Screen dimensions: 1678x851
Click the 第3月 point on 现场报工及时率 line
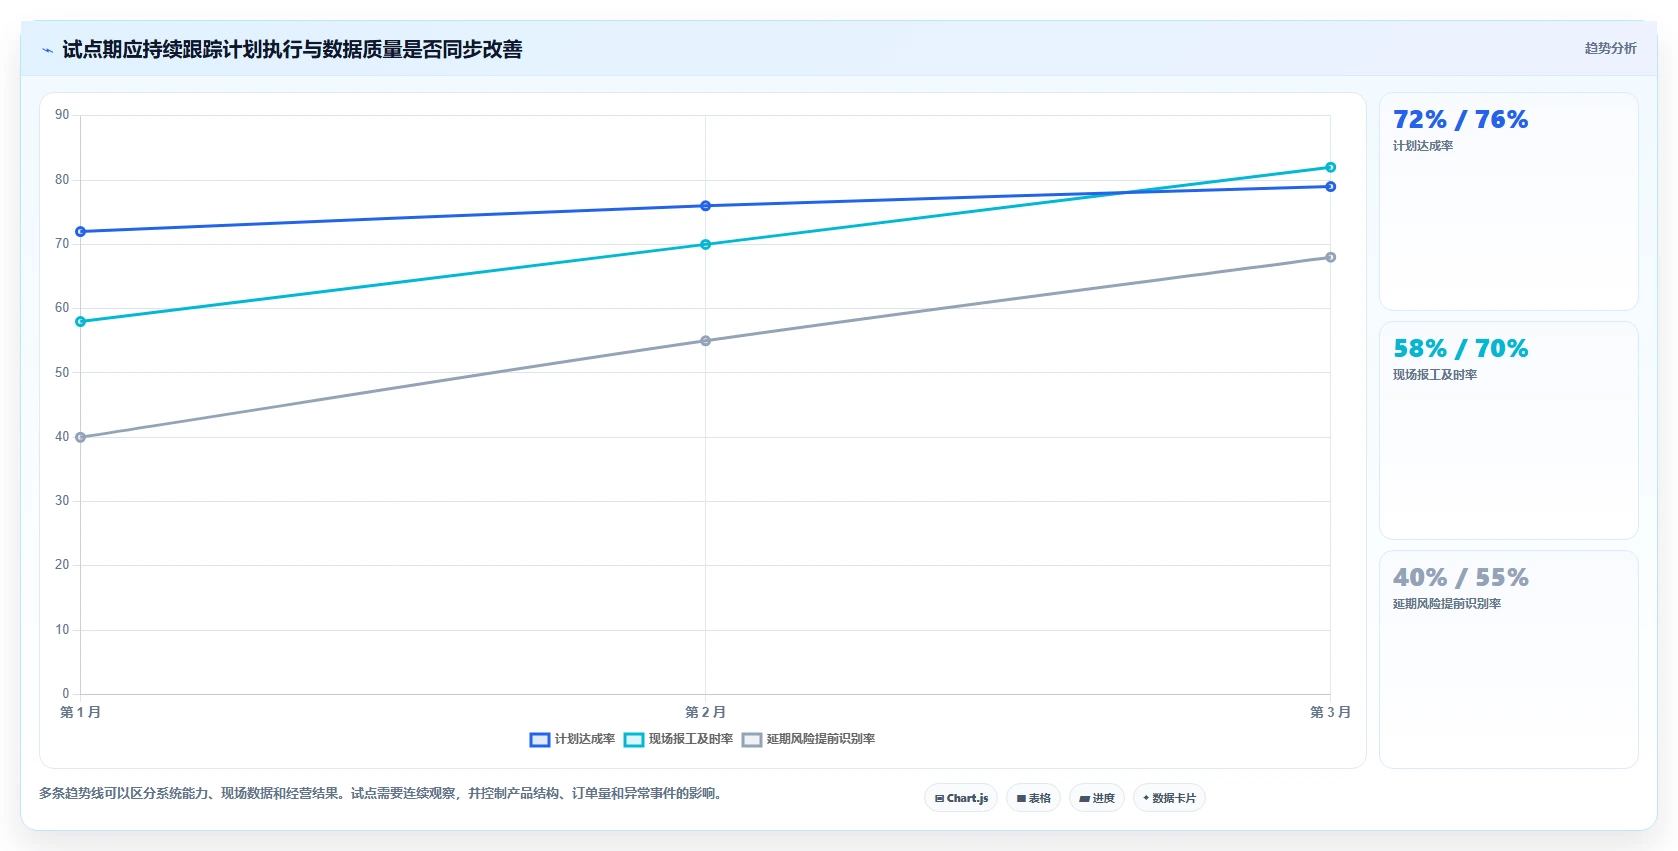[x=1331, y=167]
